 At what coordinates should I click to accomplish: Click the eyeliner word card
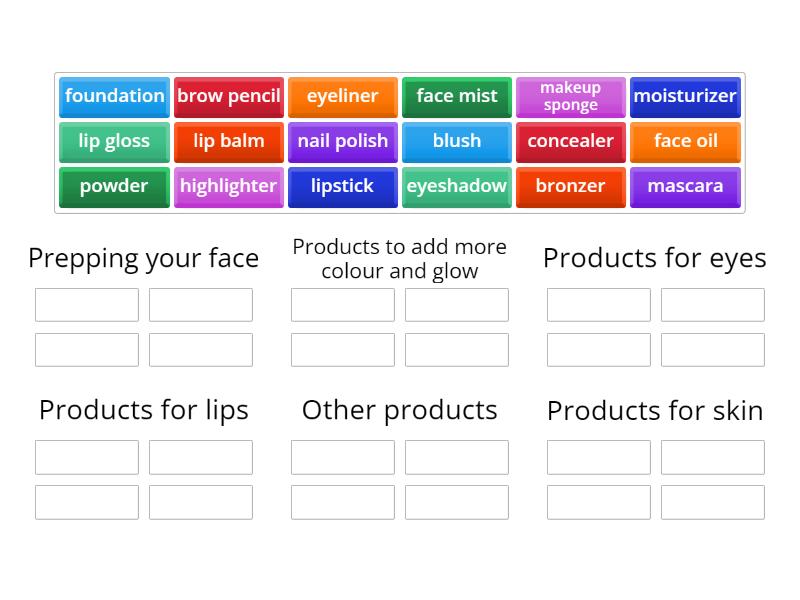tap(343, 97)
